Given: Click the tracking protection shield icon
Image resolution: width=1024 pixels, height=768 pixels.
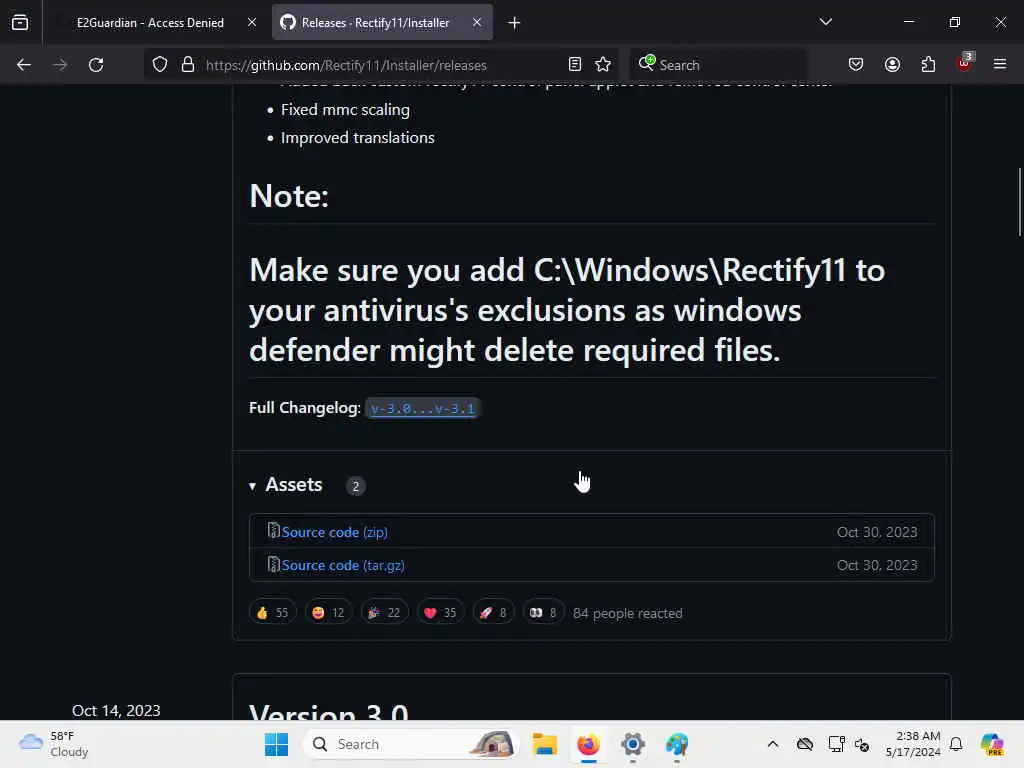Looking at the screenshot, I should [160, 65].
